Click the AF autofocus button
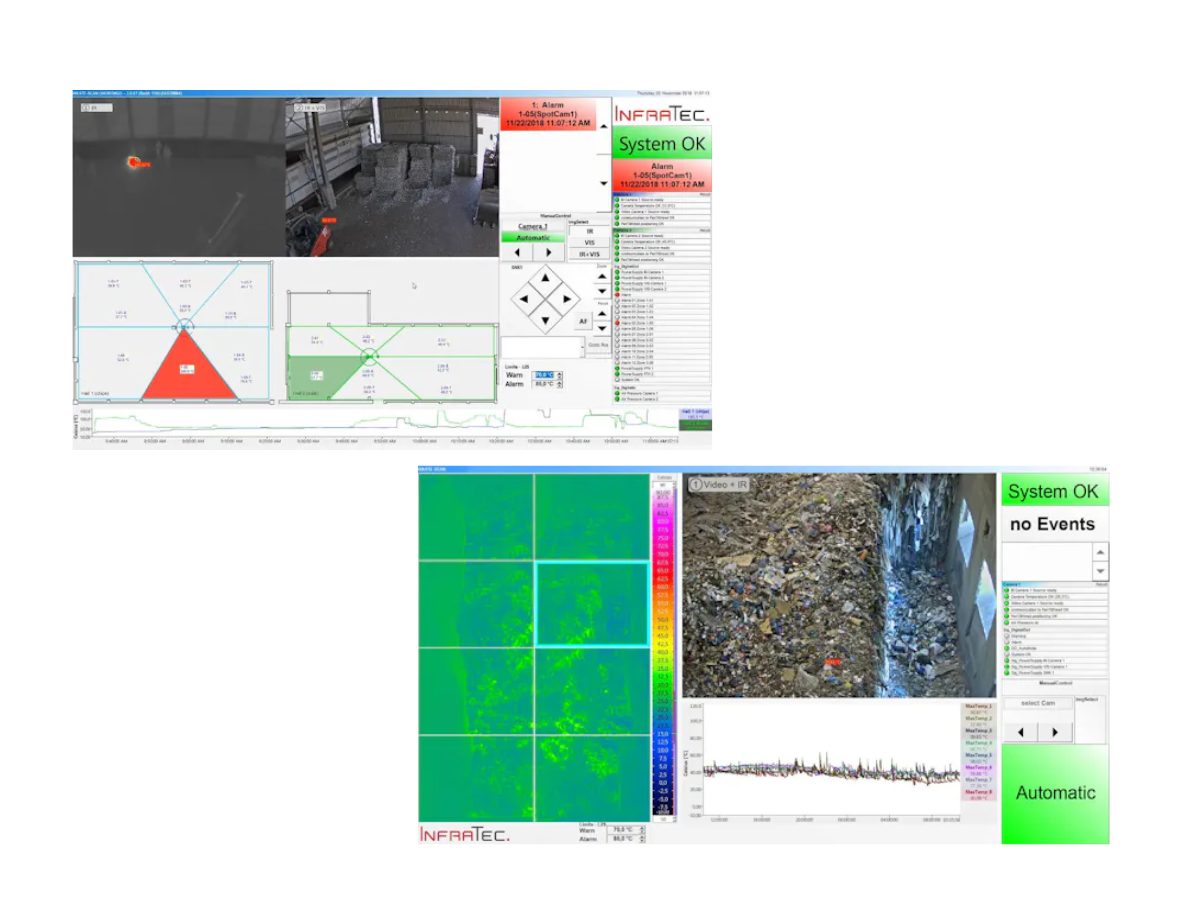1200x900 pixels. [x=583, y=321]
